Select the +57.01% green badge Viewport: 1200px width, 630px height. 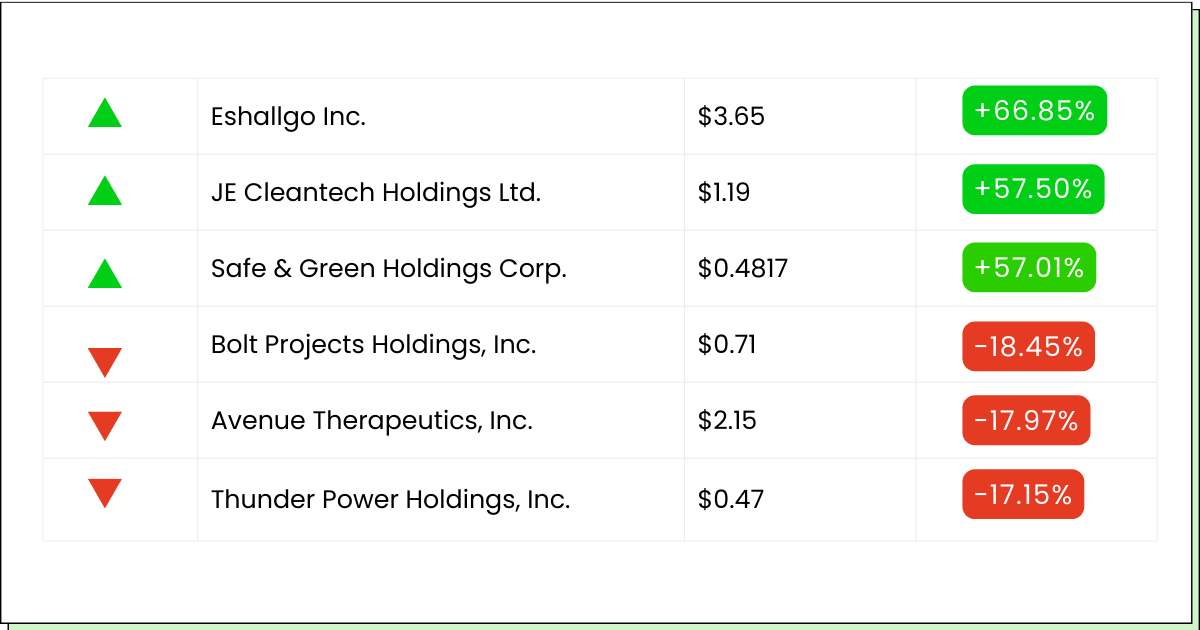point(1029,267)
